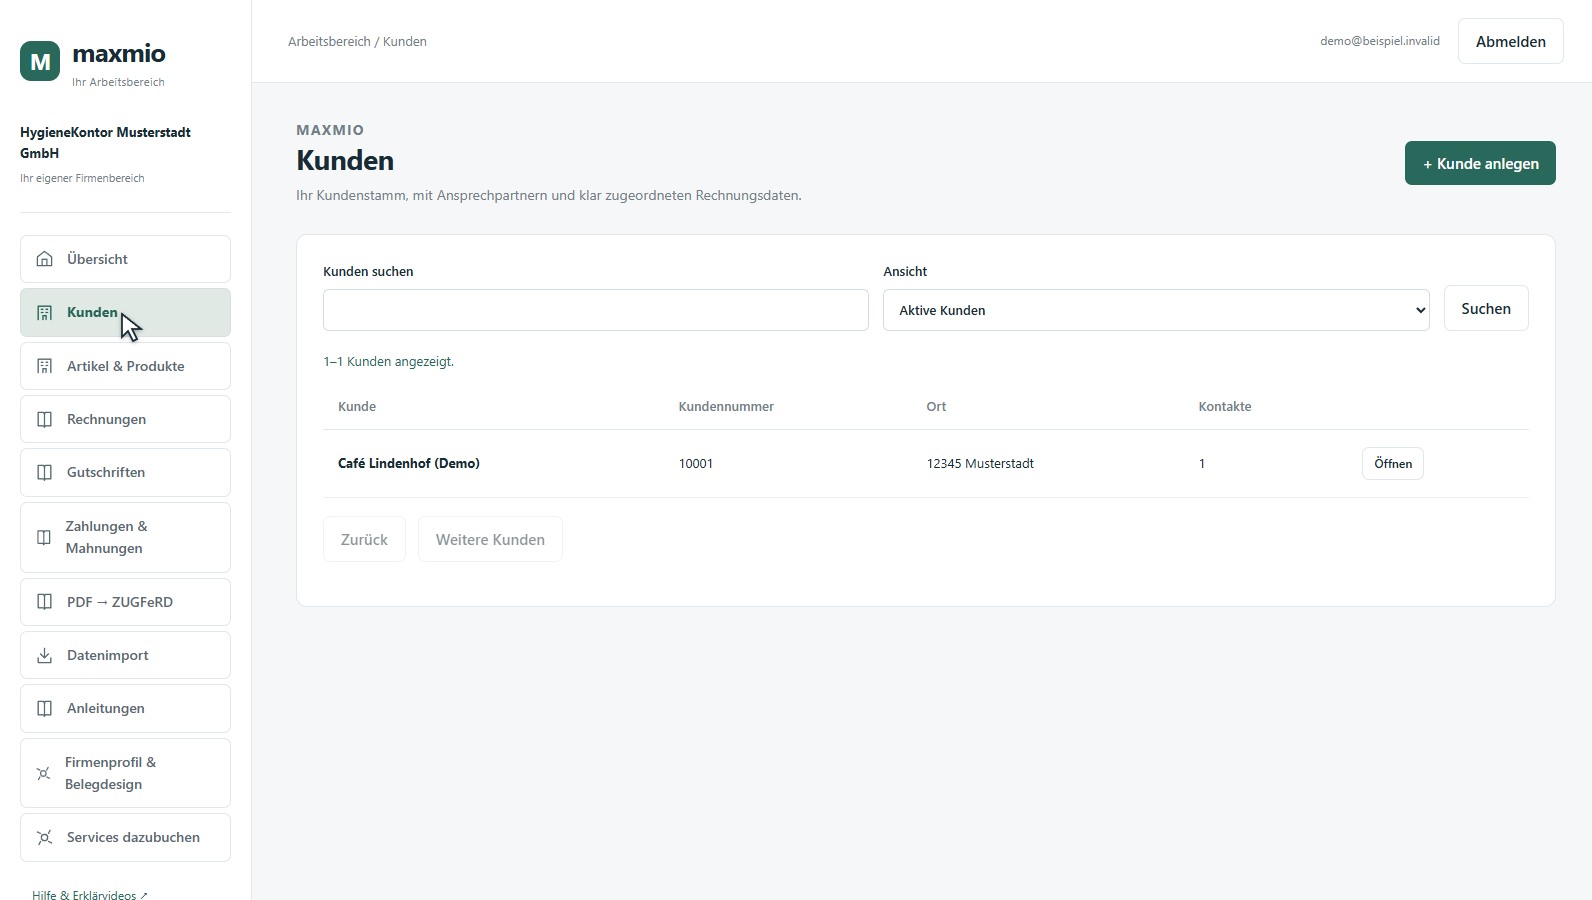Screen dimensions: 1592x900
Task: Click the book icon beside Anleitungen
Action: [x=44, y=708]
